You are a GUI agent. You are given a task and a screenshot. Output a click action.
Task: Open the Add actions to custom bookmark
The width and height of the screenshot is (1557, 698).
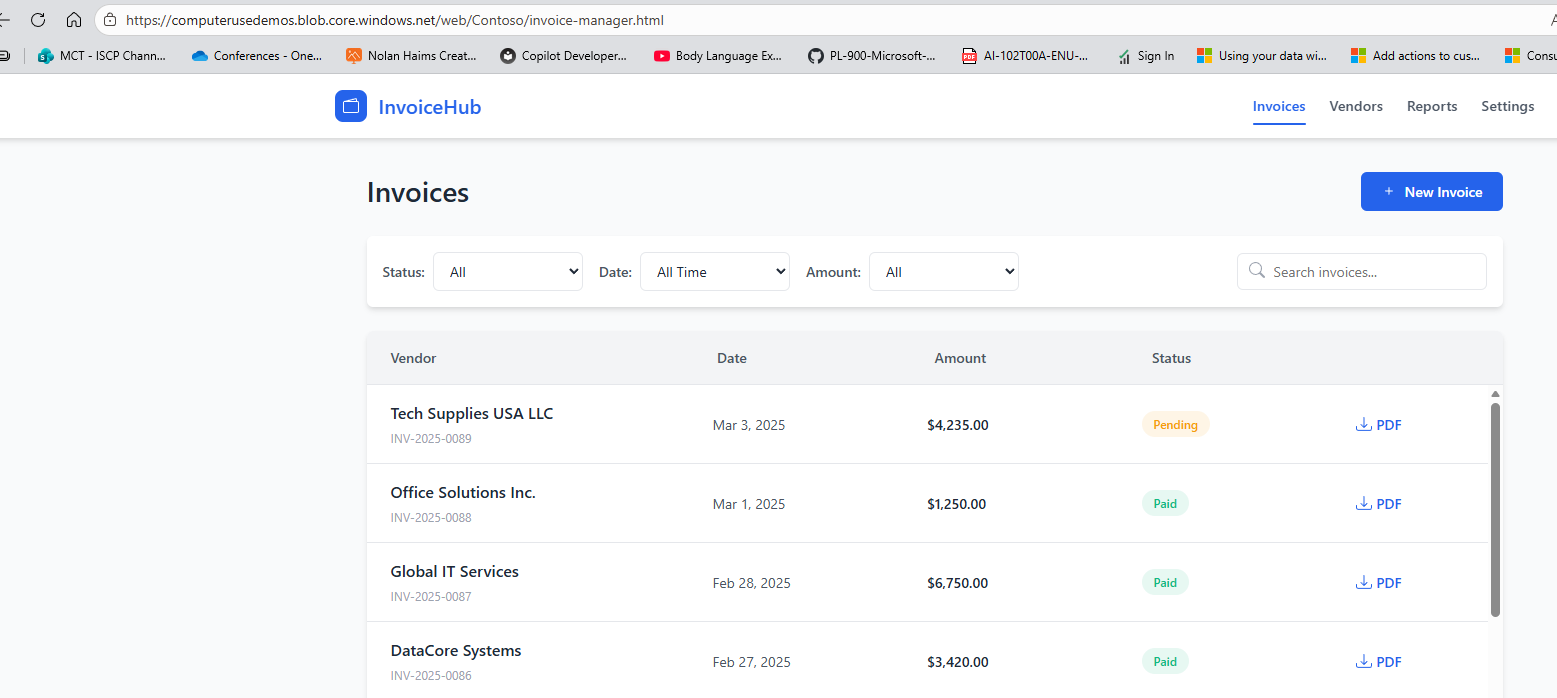tap(1415, 56)
